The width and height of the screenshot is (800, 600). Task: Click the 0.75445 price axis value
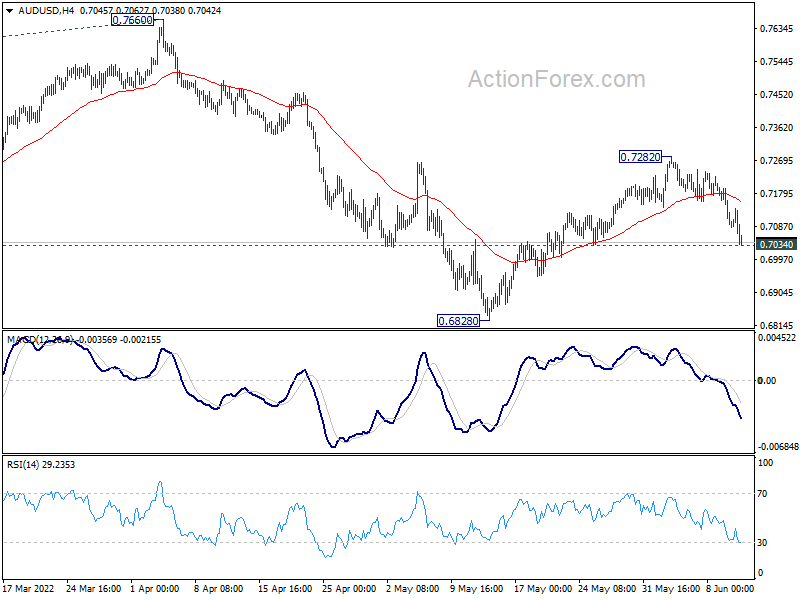(777, 62)
